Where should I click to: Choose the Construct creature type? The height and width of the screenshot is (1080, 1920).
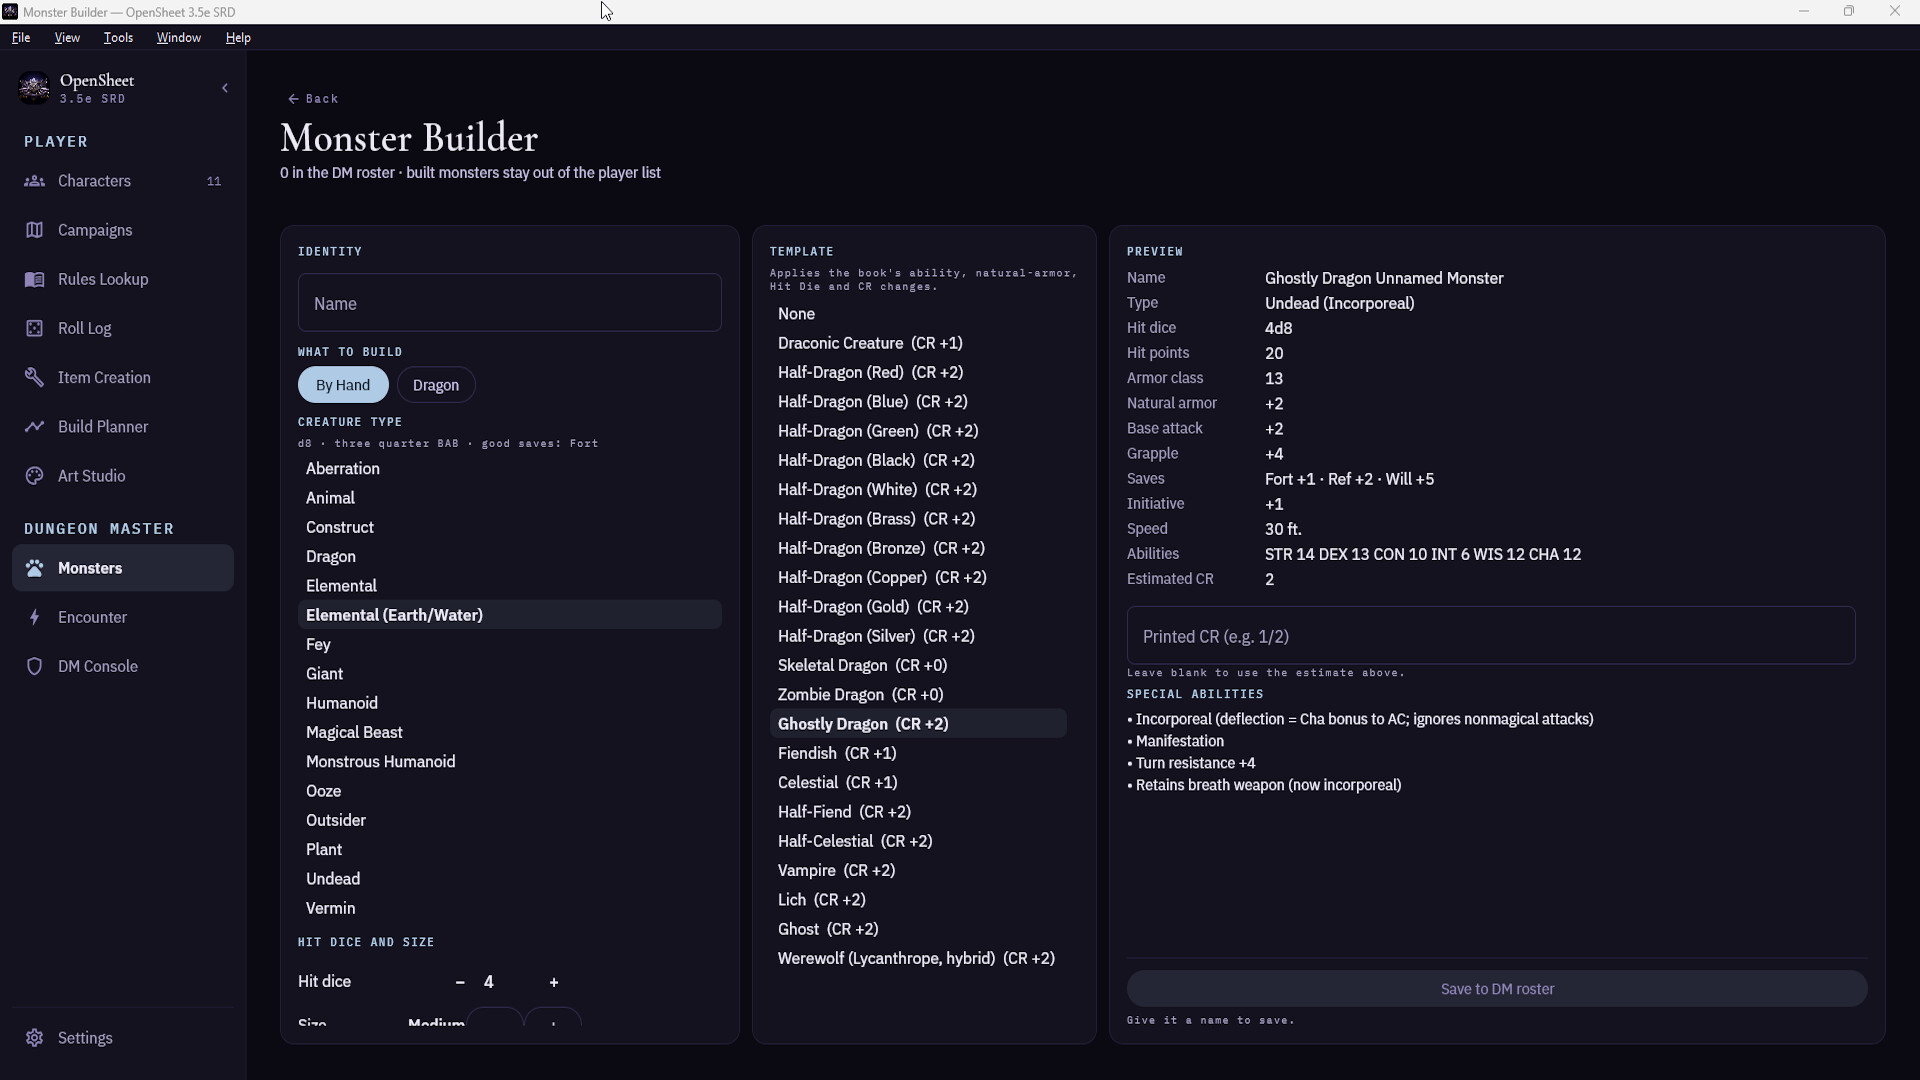click(x=510, y=527)
